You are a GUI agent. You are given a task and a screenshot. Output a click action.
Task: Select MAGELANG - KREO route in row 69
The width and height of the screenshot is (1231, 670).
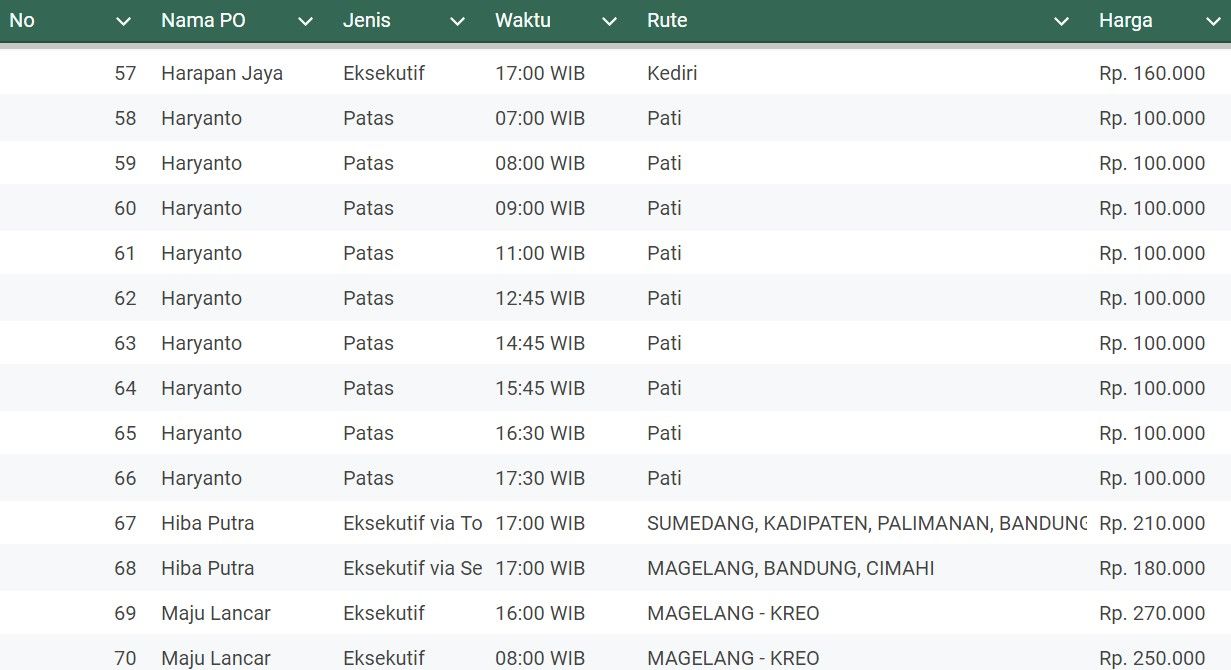(x=733, y=613)
